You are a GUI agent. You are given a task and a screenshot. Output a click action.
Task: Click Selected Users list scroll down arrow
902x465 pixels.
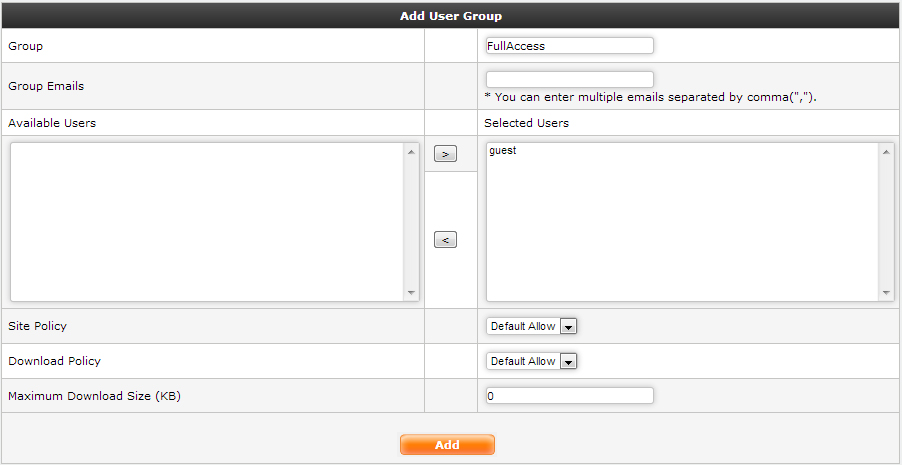[886, 292]
